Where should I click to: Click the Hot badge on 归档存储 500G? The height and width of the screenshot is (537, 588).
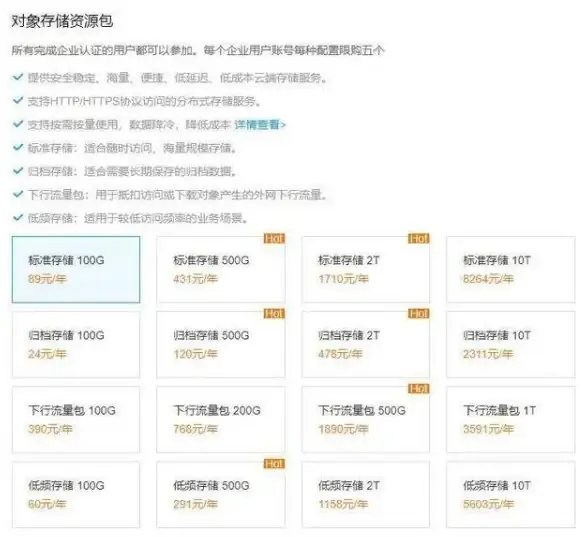[274, 314]
